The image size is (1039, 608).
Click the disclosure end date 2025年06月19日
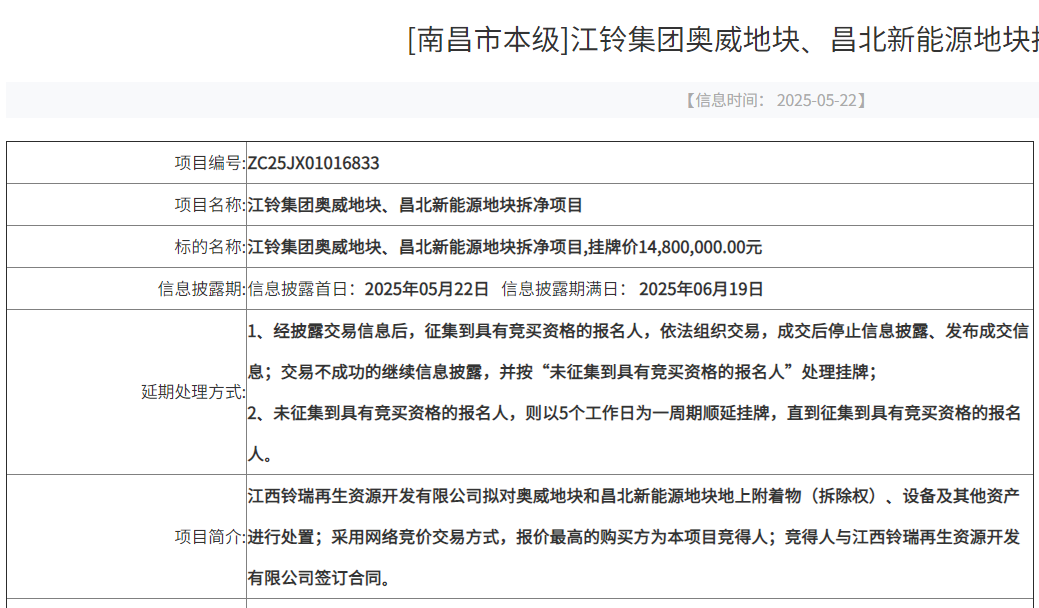click(x=701, y=289)
